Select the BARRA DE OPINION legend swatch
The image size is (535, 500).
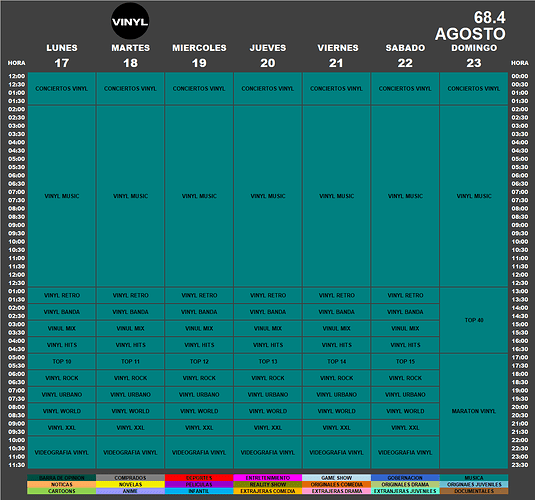pyautogui.click(x=62, y=478)
